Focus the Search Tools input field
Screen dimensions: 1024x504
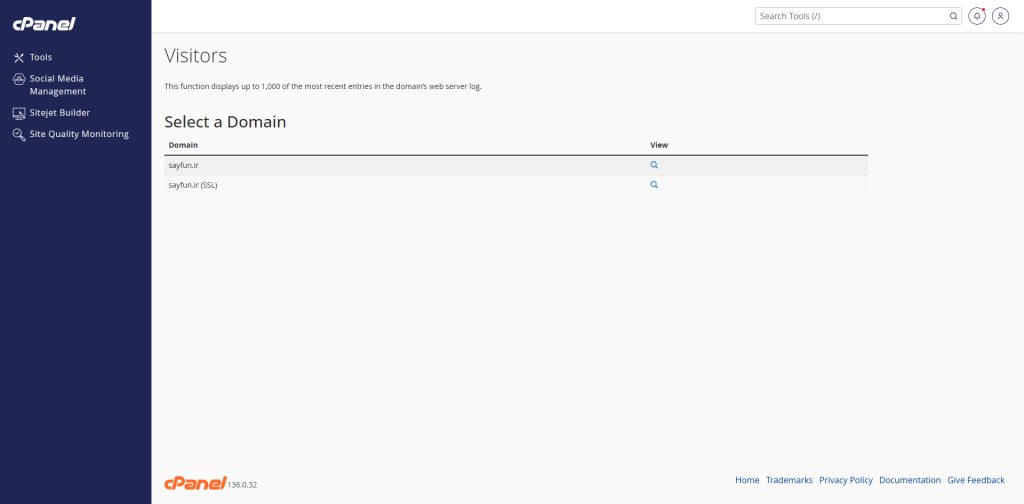tap(858, 16)
